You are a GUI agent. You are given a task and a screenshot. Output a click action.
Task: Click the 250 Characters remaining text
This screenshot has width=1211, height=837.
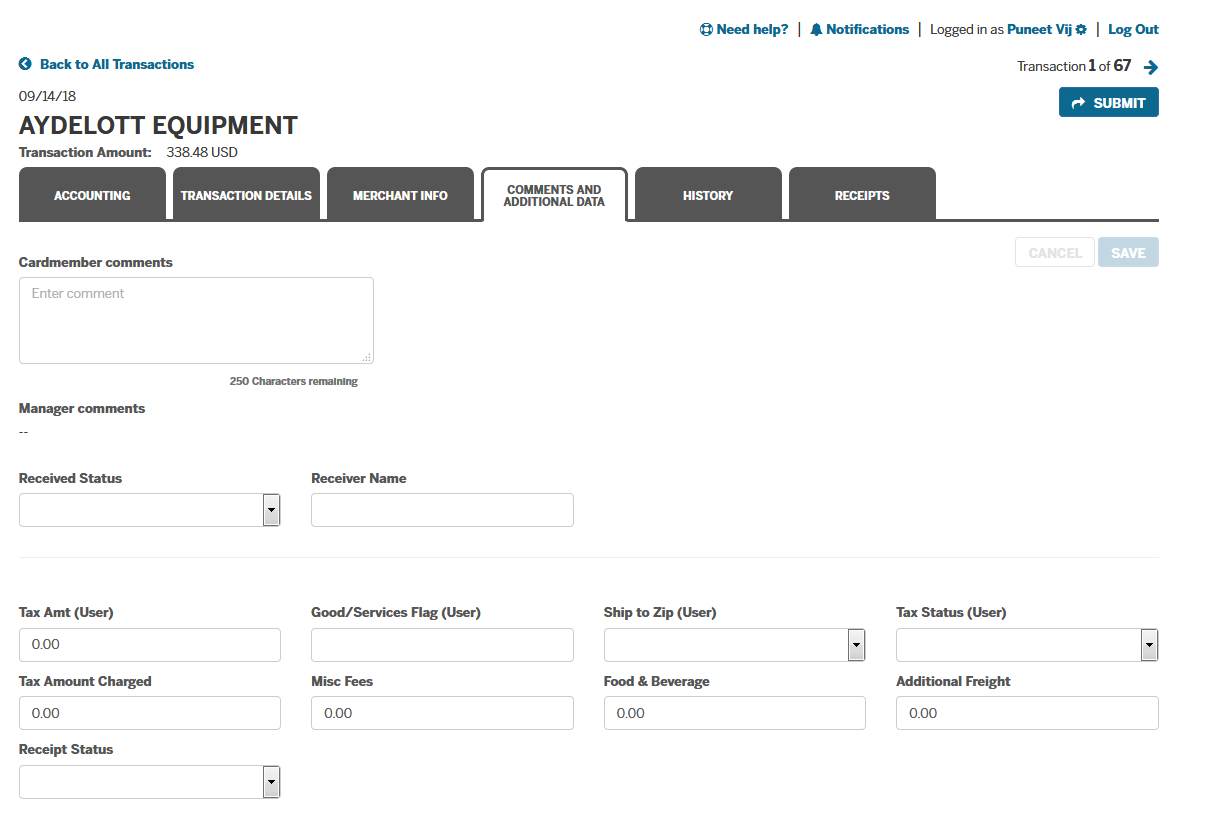click(x=293, y=381)
